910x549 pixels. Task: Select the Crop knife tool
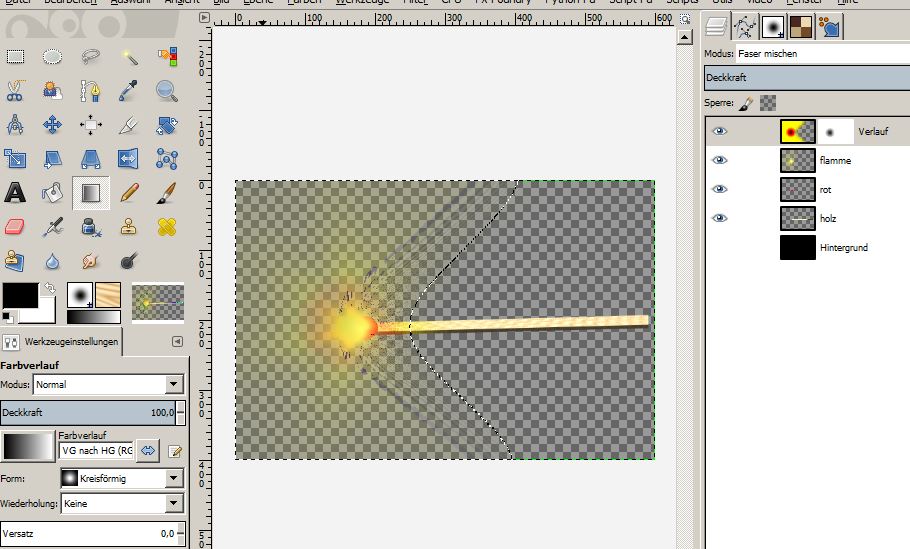tap(129, 125)
